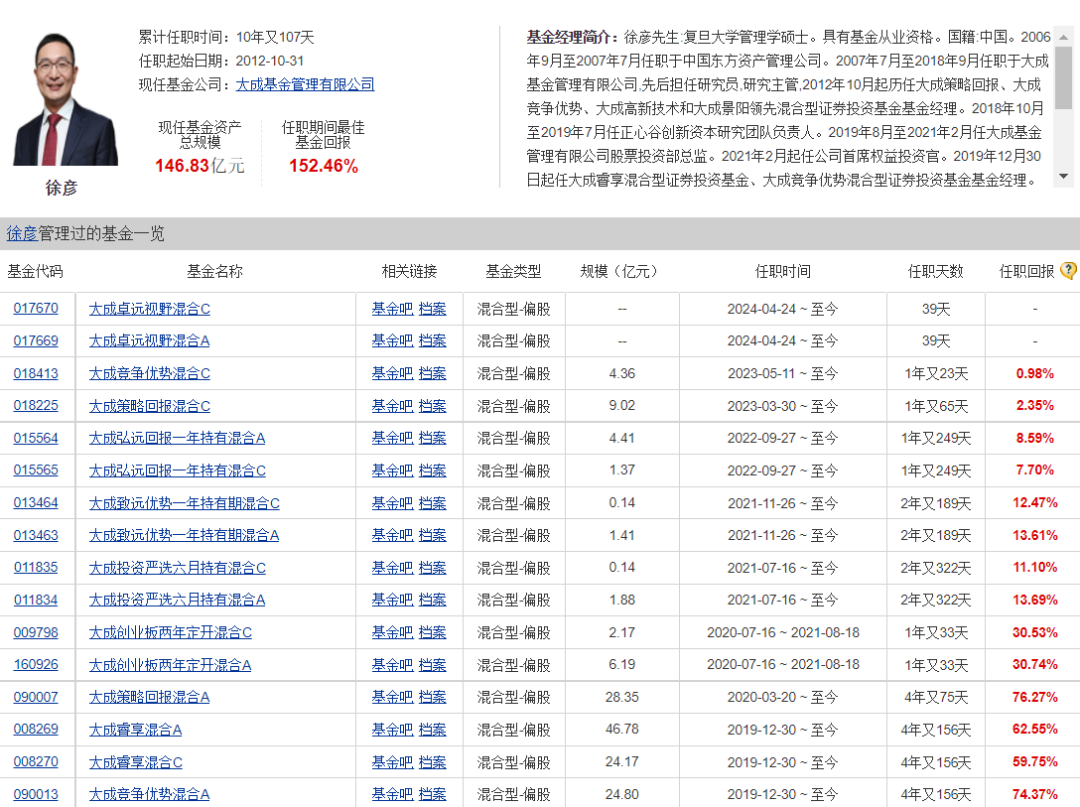Image resolution: width=1080 pixels, height=807 pixels.
Task: Open 档案 for 大成创业板两年定开混合A
Action: click(432, 665)
